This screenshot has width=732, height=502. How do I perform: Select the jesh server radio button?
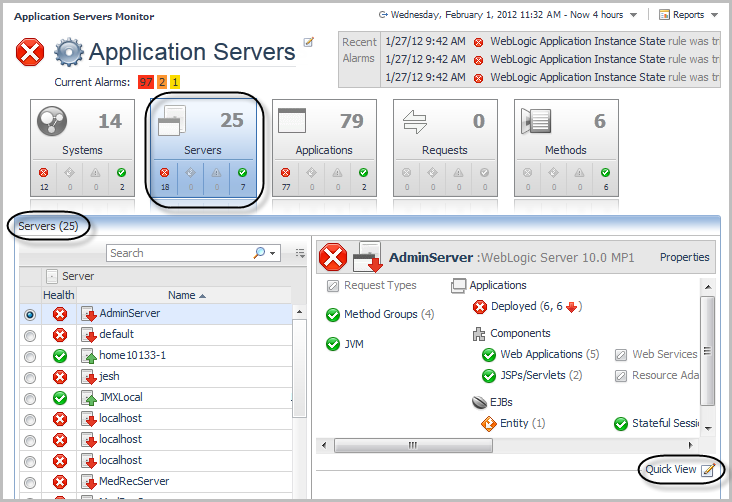[30, 378]
